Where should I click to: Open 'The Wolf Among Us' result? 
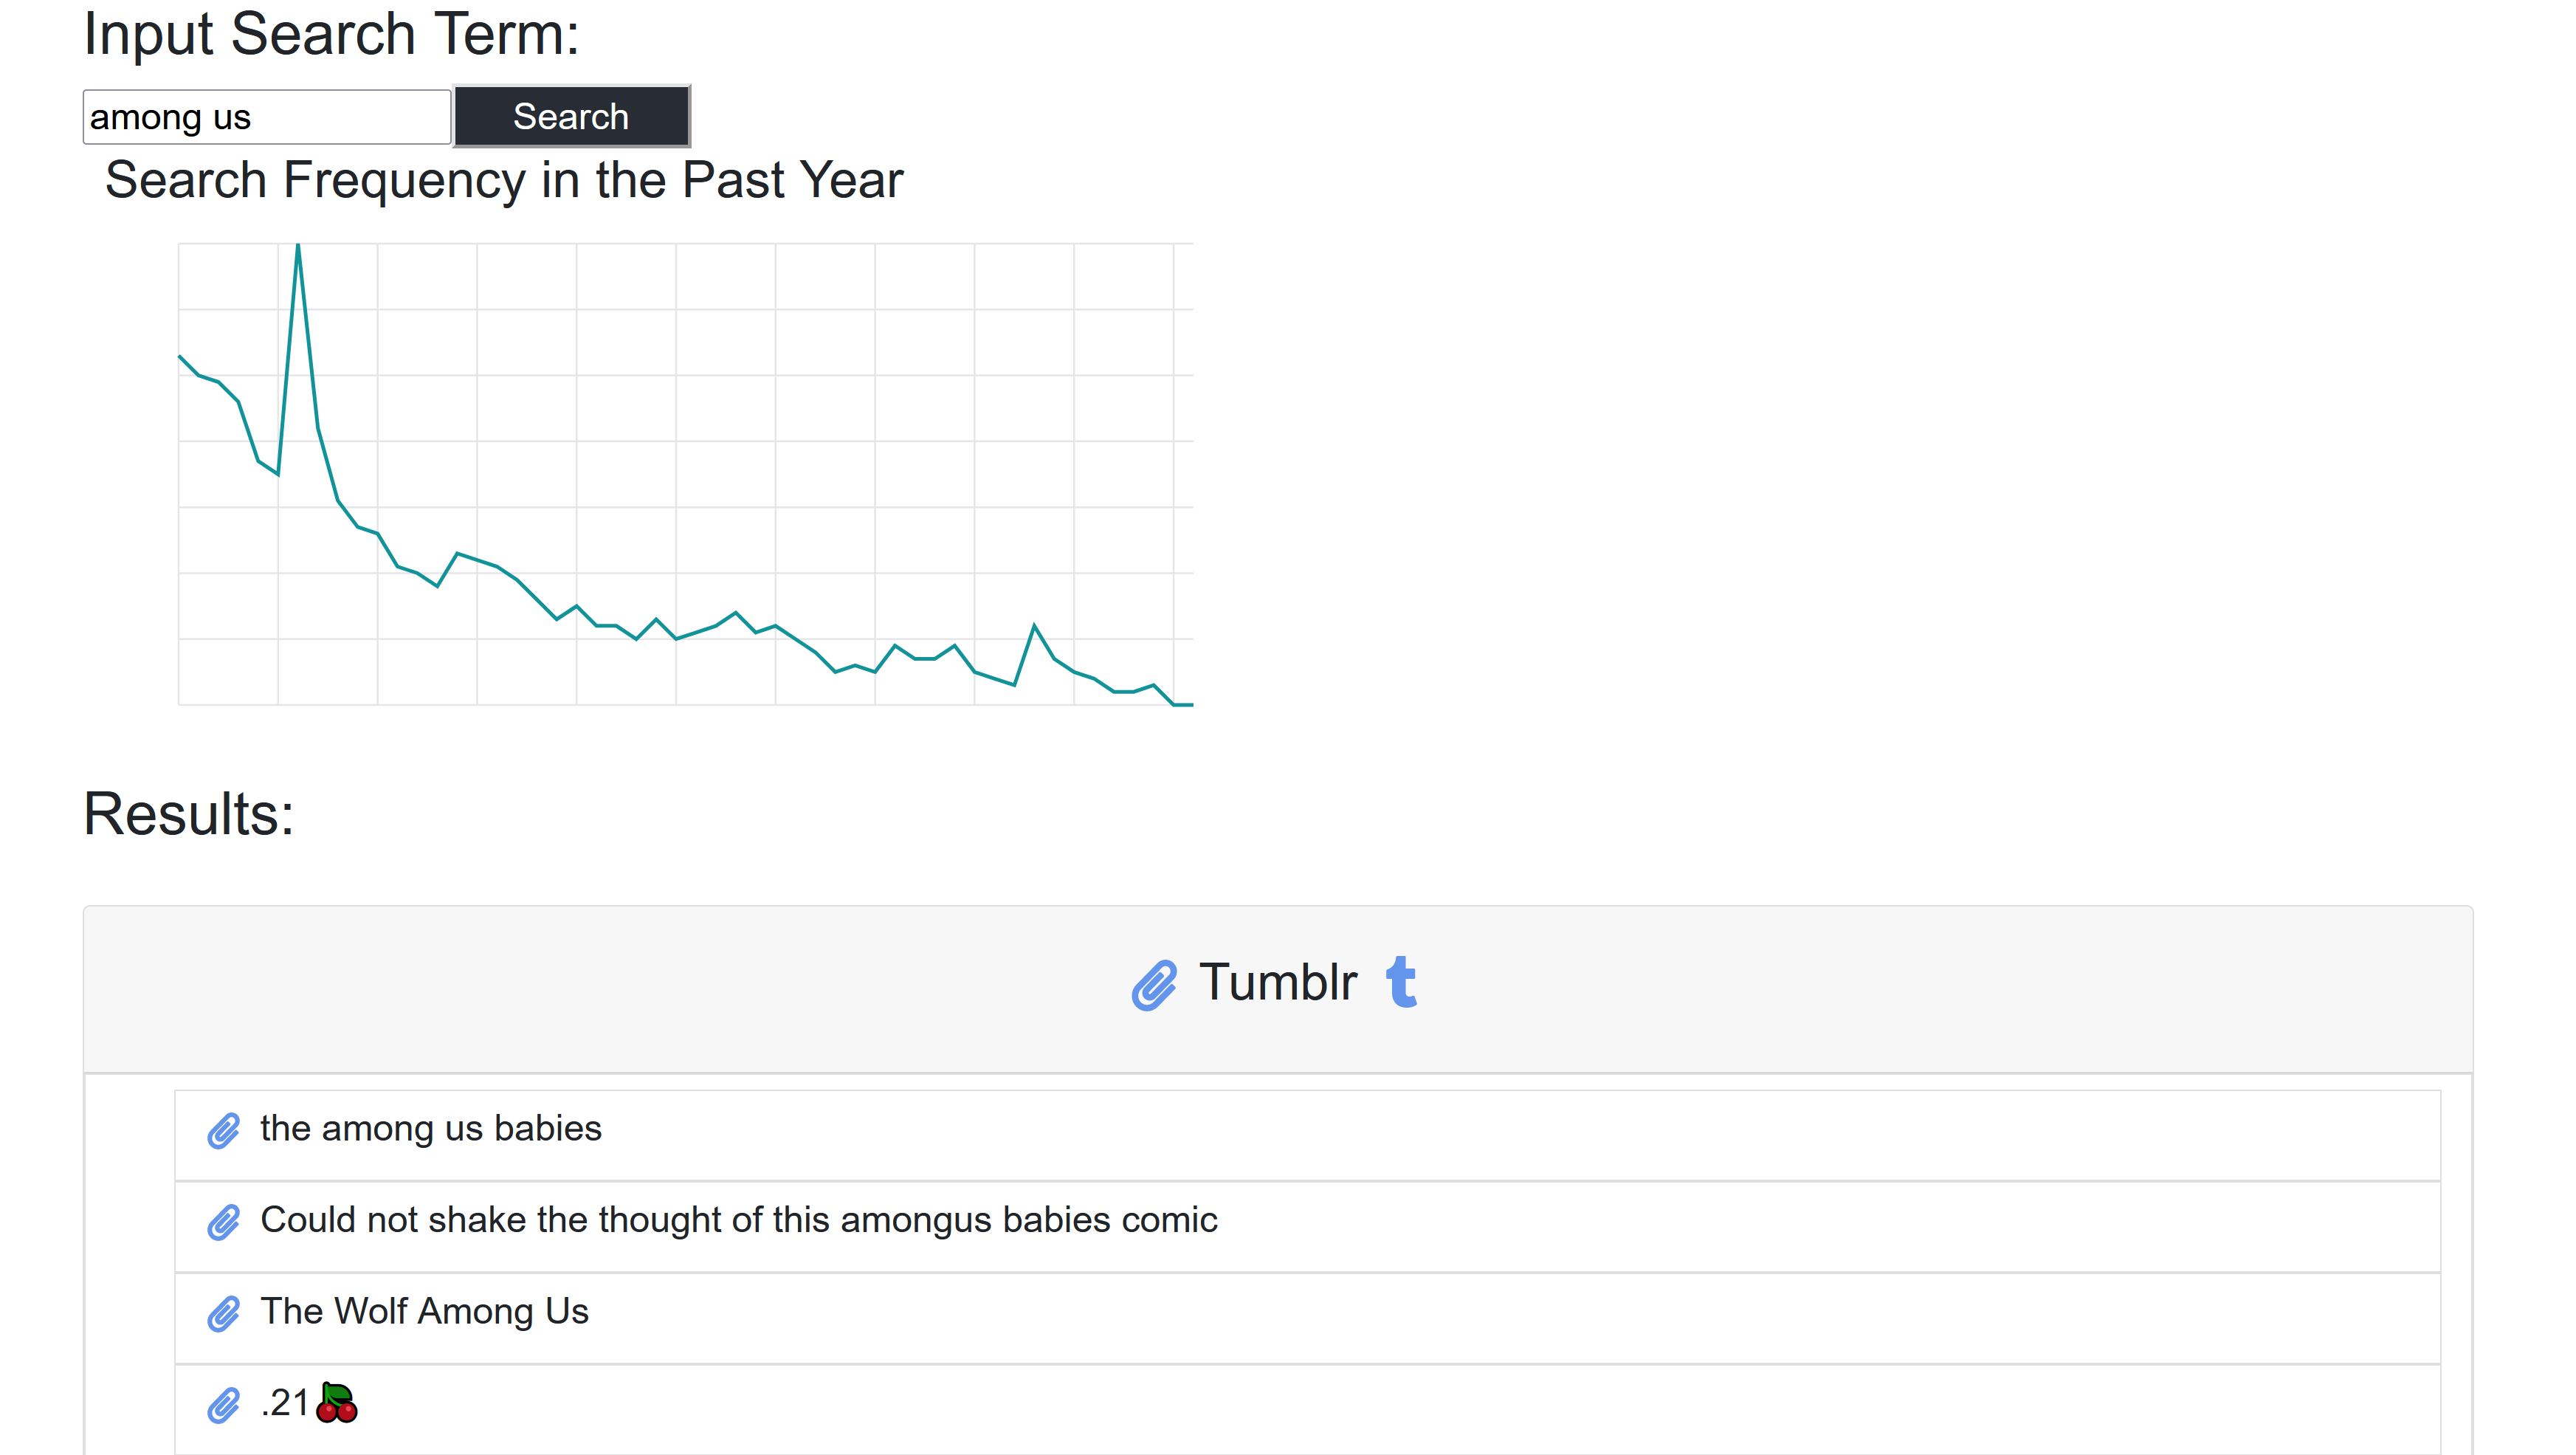[424, 1311]
